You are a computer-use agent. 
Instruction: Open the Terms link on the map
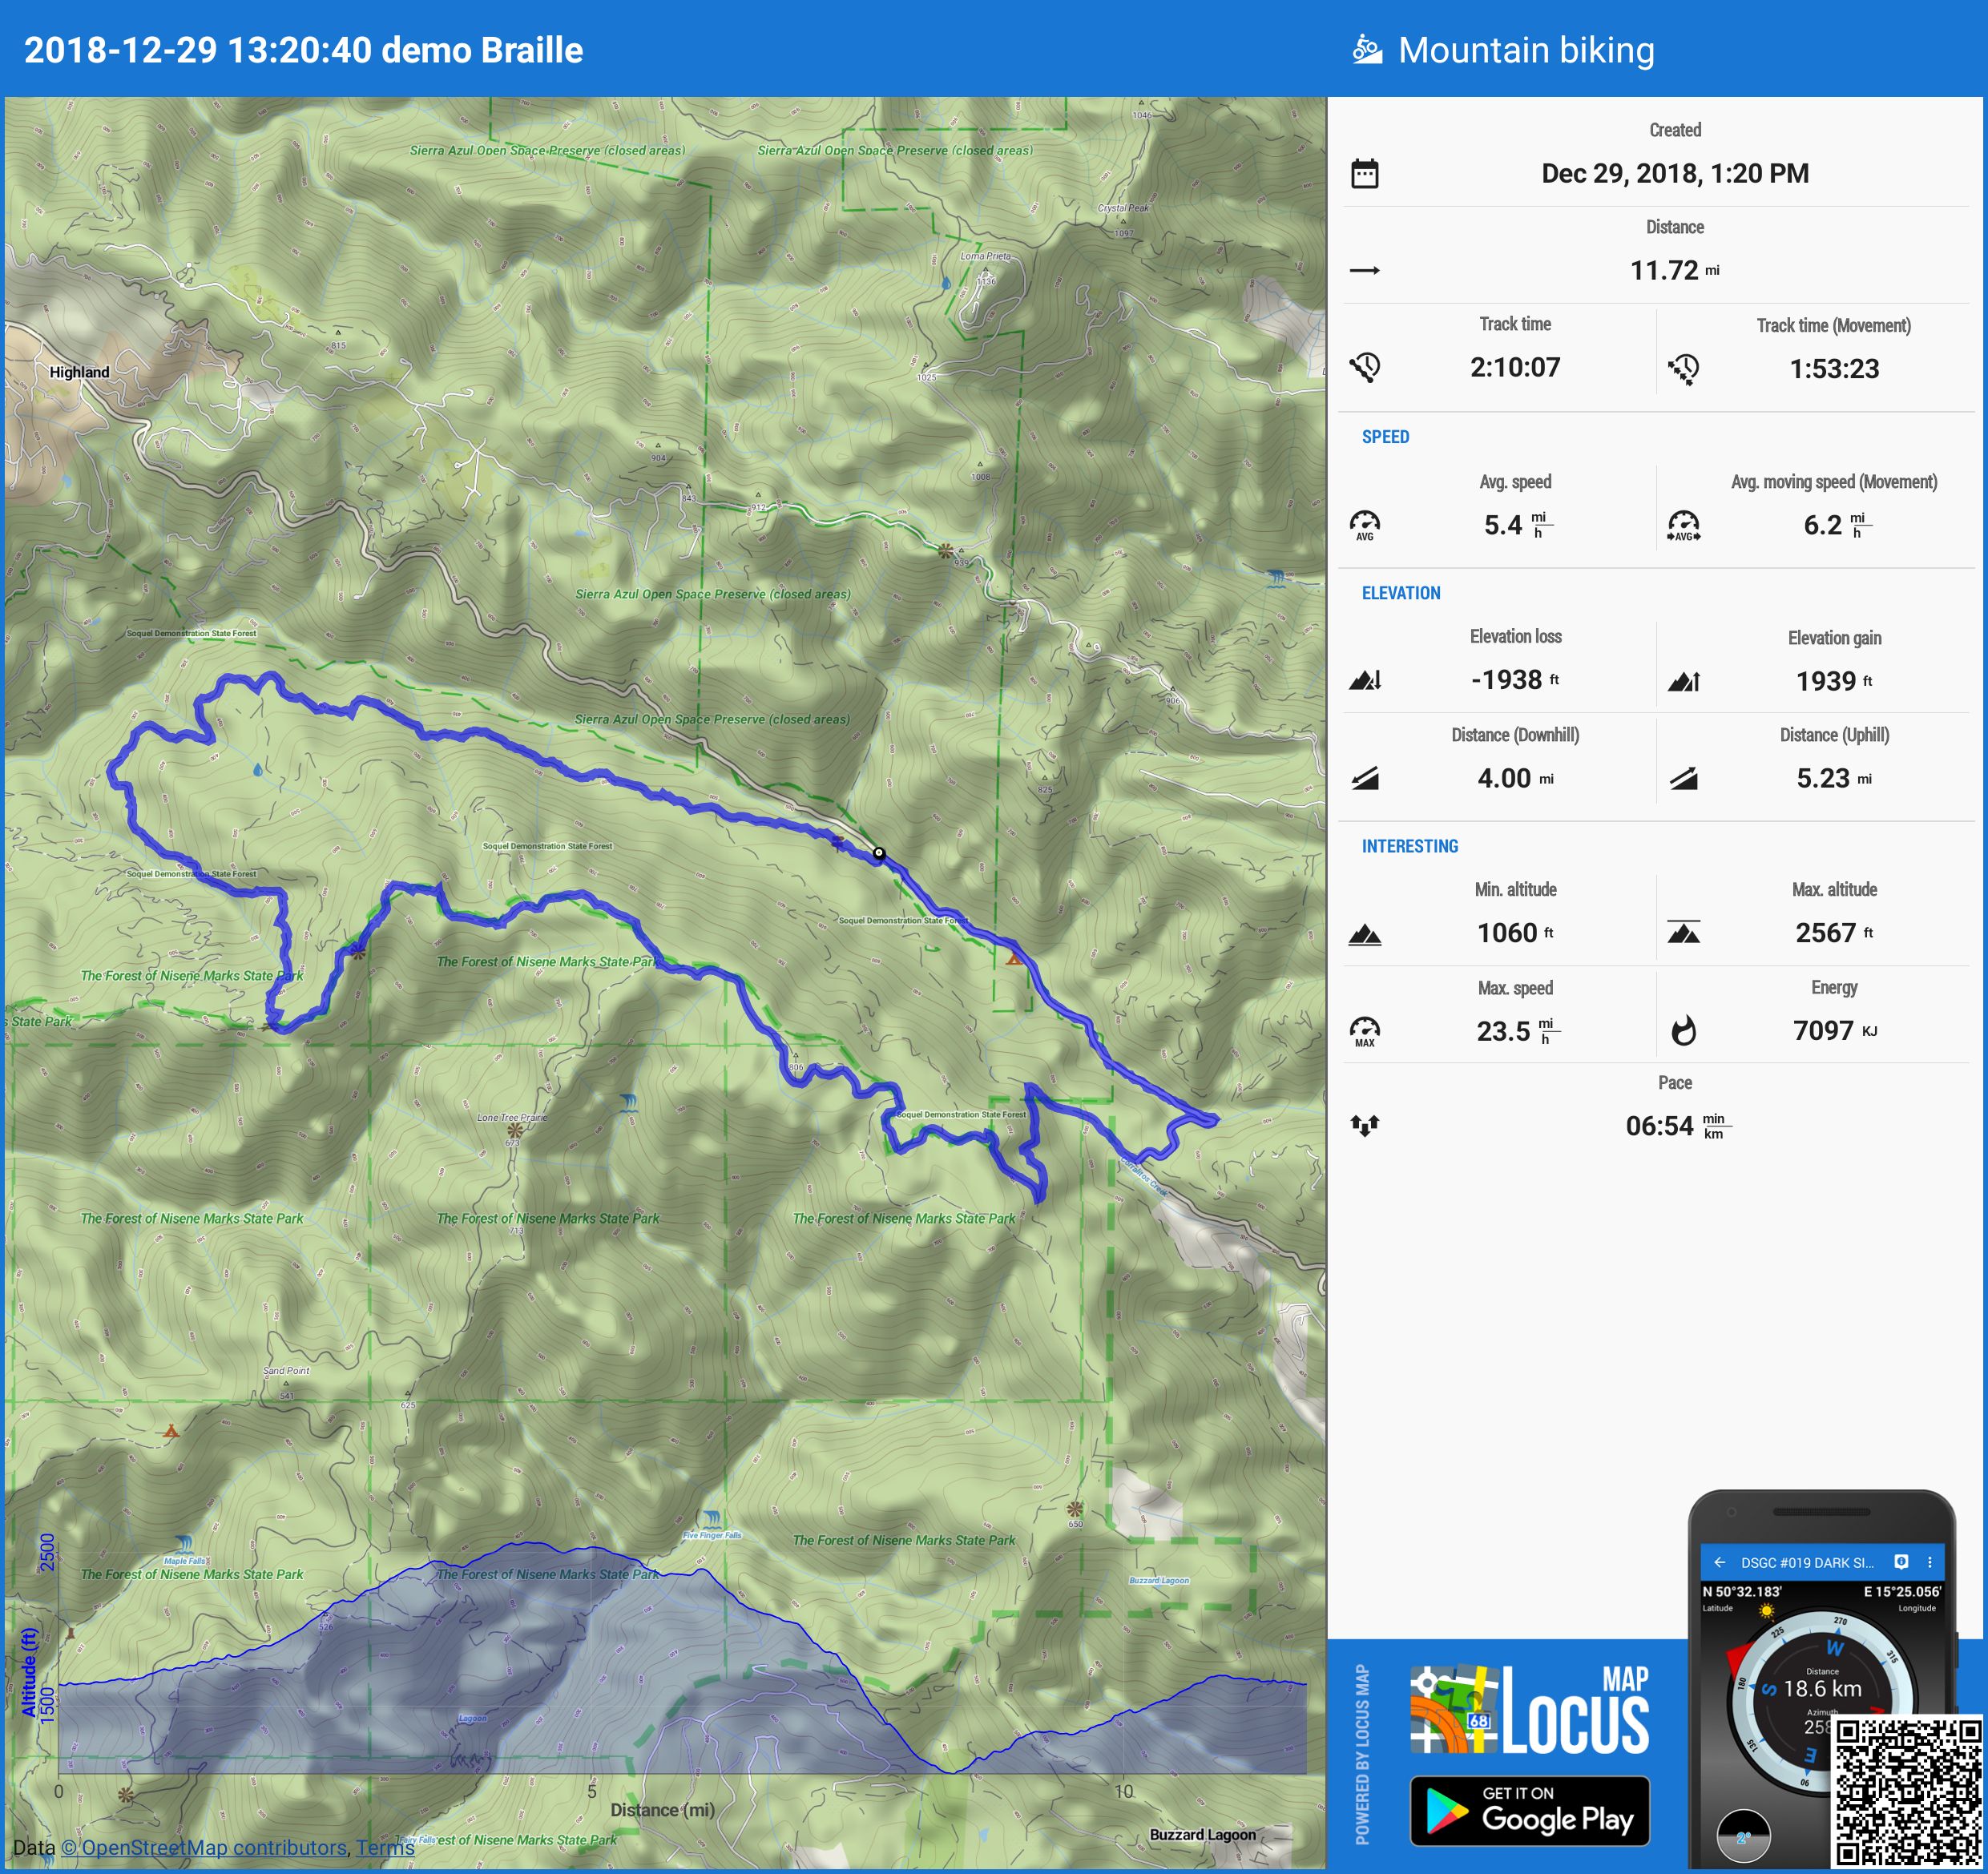[385, 1847]
